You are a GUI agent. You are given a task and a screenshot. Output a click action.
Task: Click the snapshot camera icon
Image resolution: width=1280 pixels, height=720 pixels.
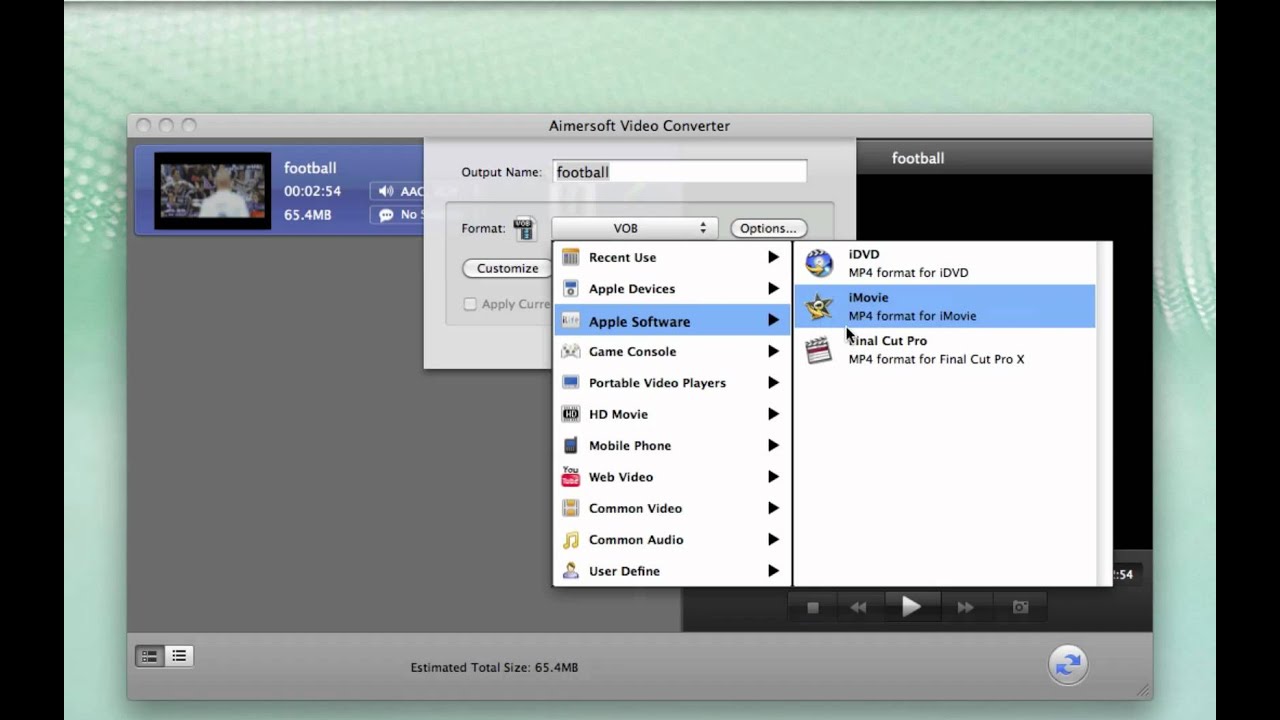(1020, 607)
